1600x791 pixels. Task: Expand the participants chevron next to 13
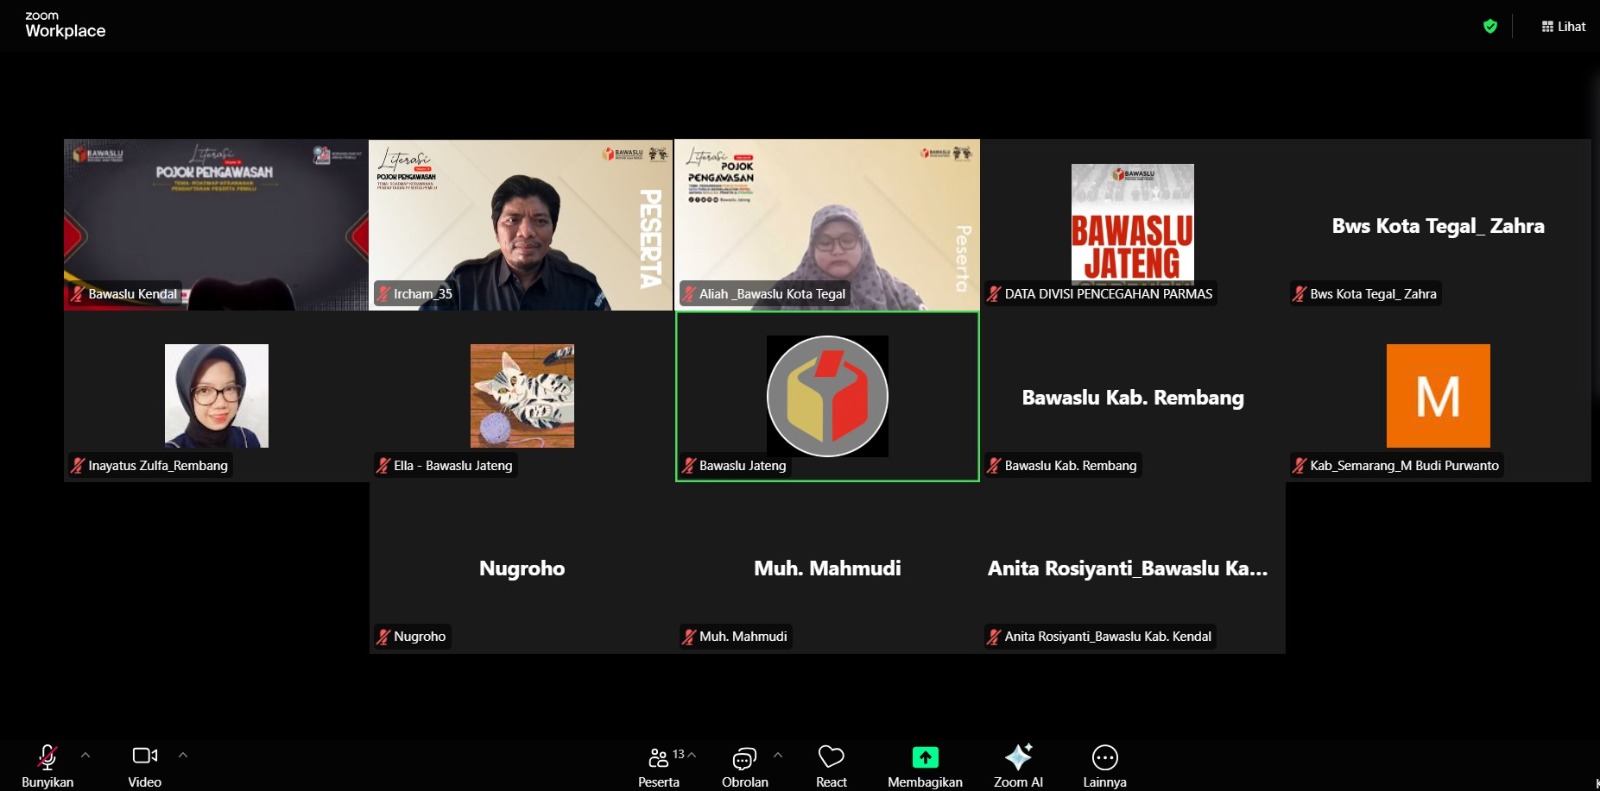point(691,755)
